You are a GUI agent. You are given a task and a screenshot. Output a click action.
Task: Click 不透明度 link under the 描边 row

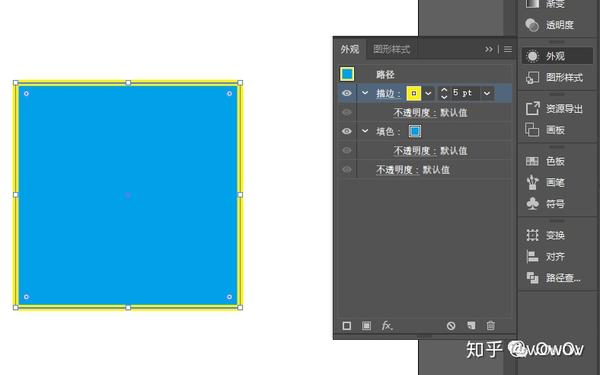pos(414,112)
